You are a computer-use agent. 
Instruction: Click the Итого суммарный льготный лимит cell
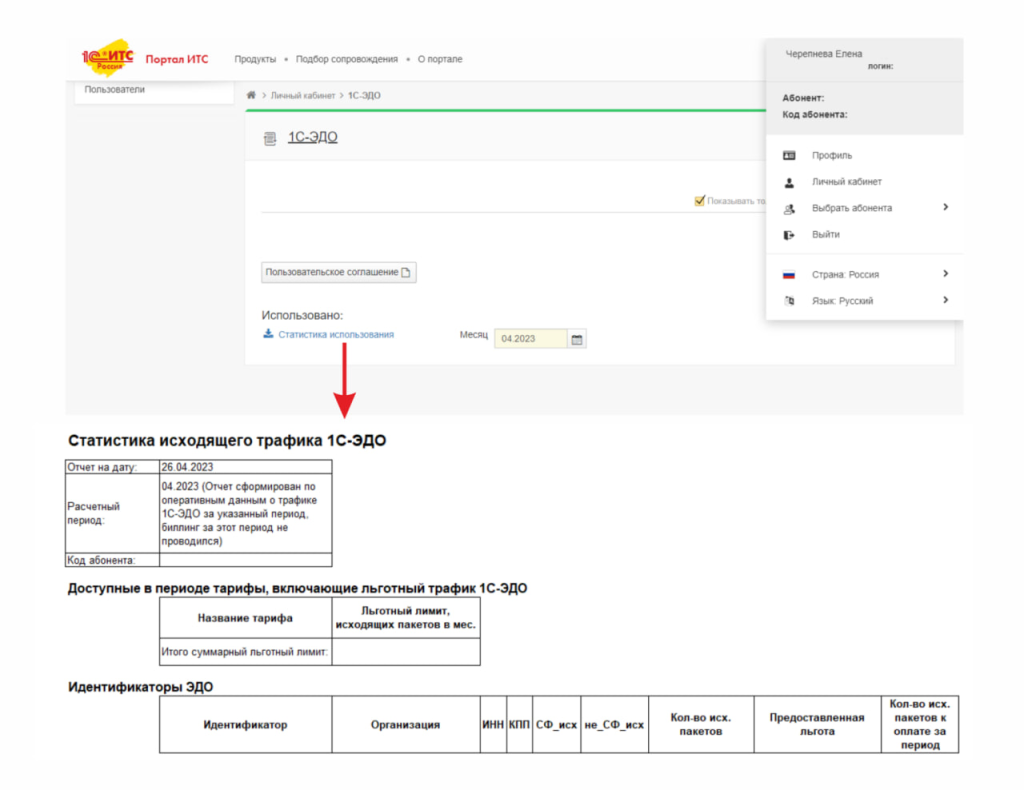(x=246, y=652)
